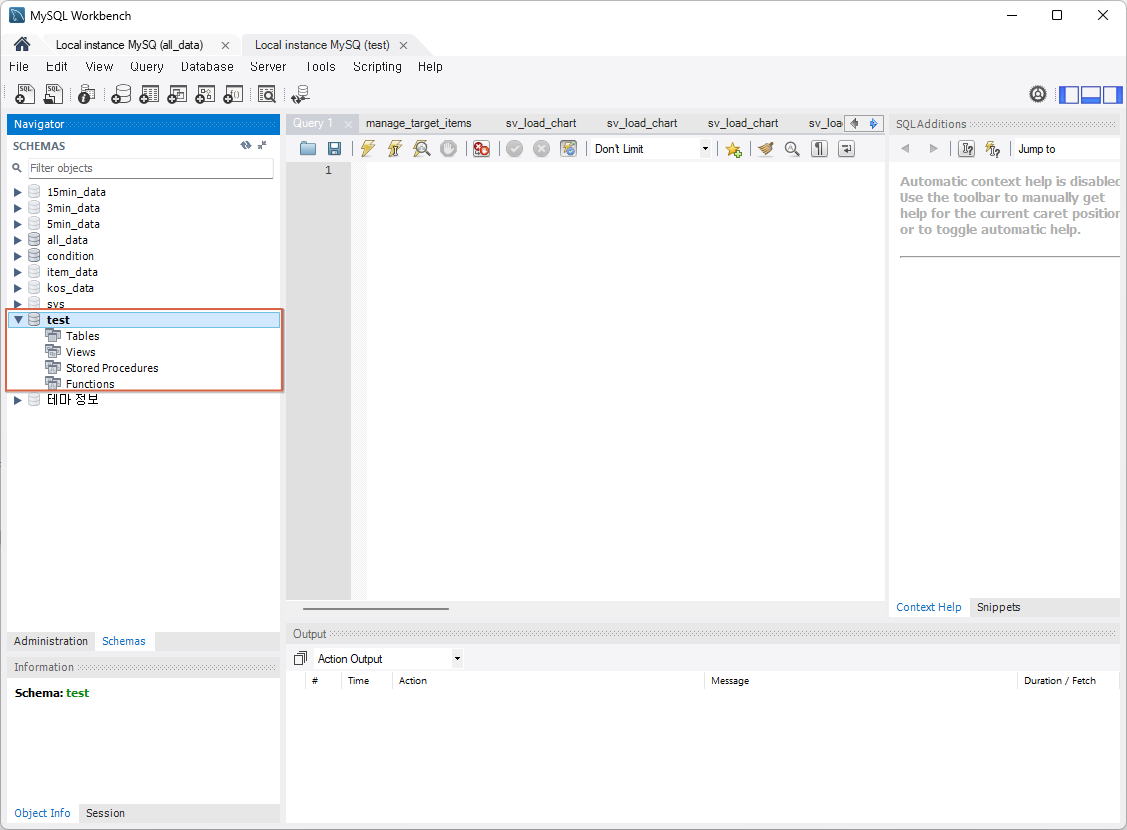Open the Query menu
The height and width of the screenshot is (830, 1127).
click(x=147, y=67)
